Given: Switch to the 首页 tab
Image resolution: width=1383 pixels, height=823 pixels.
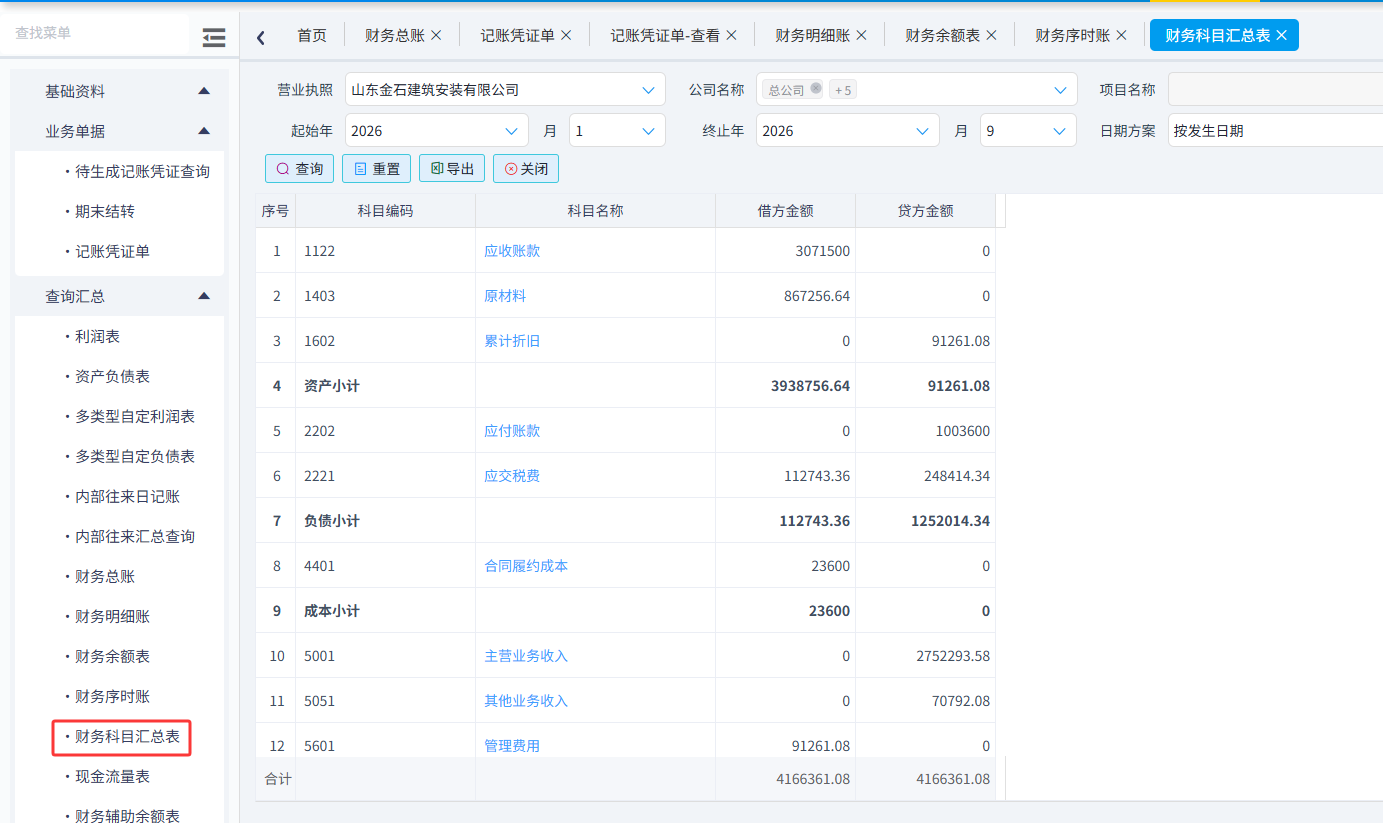Looking at the screenshot, I should pos(312,35).
